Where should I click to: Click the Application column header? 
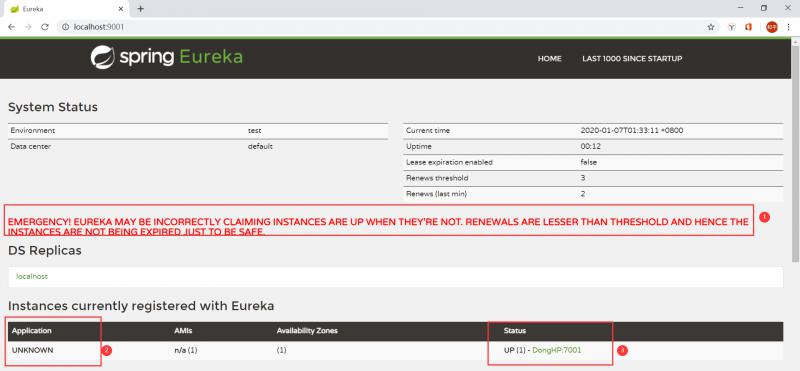coord(32,331)
